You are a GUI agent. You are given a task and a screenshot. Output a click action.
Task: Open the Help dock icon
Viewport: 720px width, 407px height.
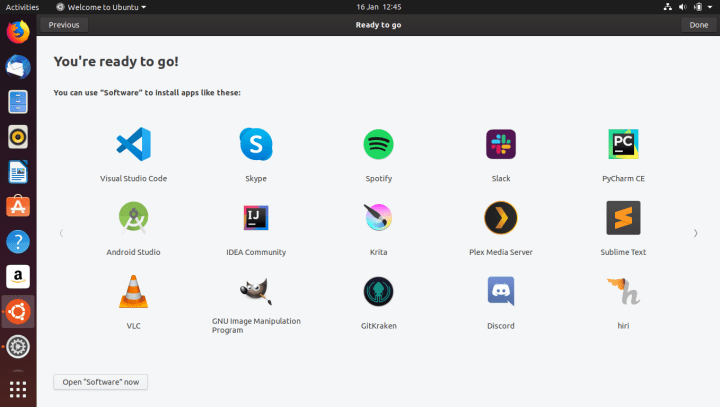18,241
